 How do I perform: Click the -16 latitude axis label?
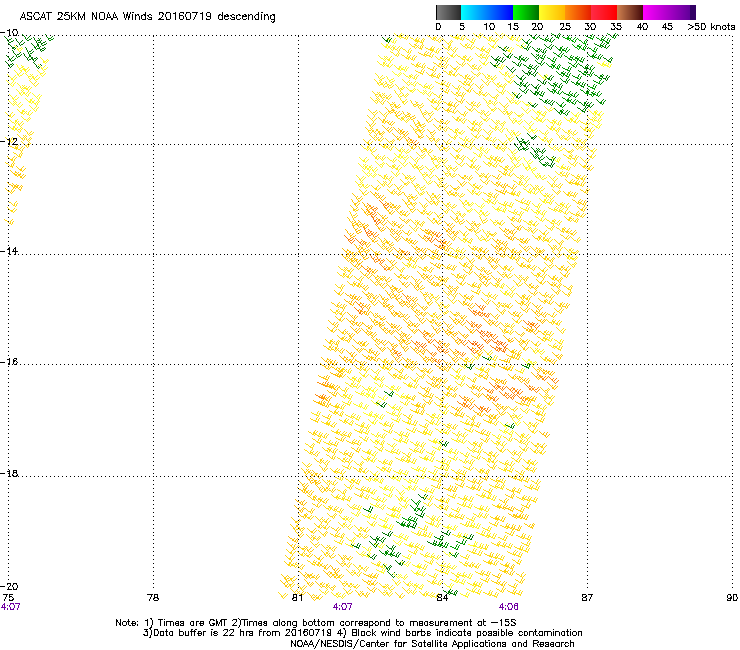[10, 362]
